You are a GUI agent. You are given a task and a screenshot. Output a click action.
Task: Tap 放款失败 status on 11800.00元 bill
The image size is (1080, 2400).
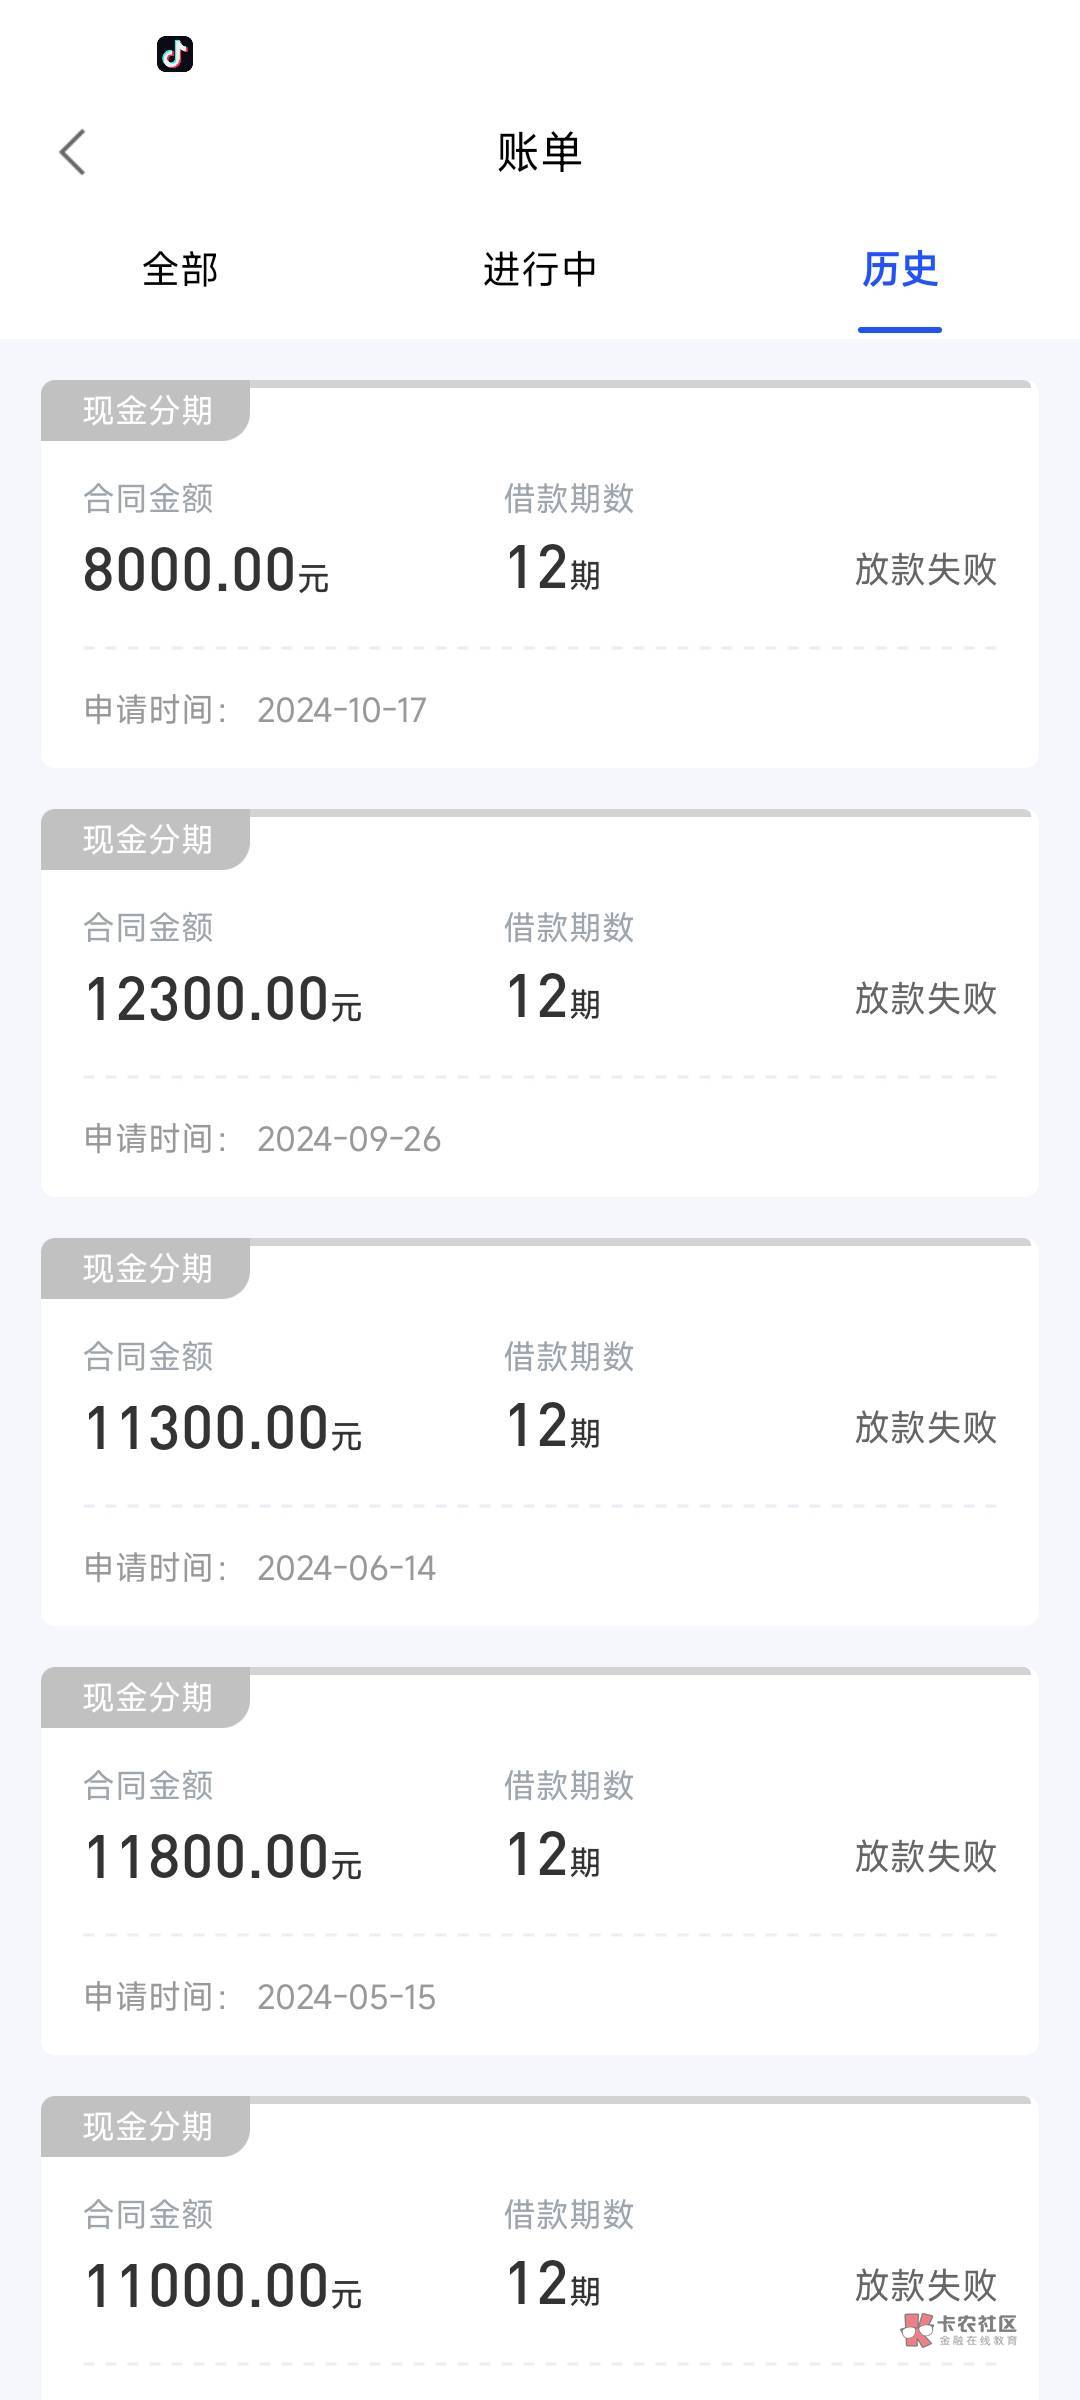coord(925,1857)
